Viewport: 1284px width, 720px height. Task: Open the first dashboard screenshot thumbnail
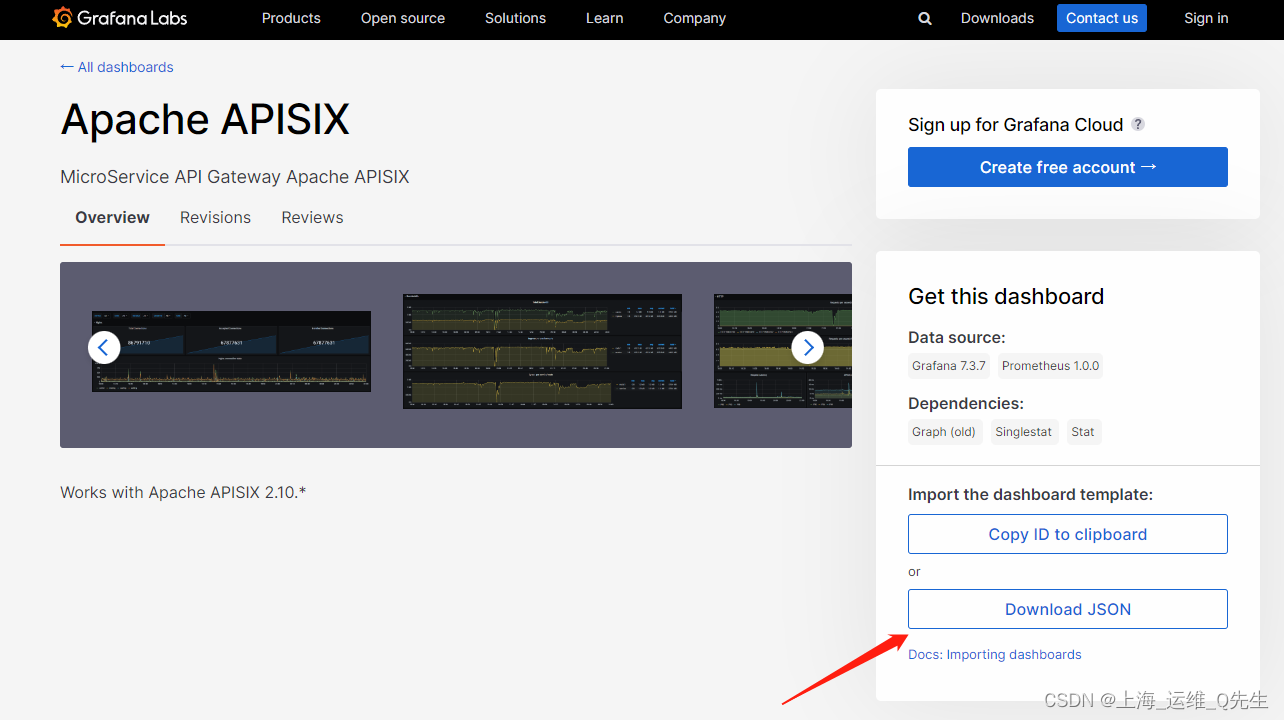(x=231, y=351)
